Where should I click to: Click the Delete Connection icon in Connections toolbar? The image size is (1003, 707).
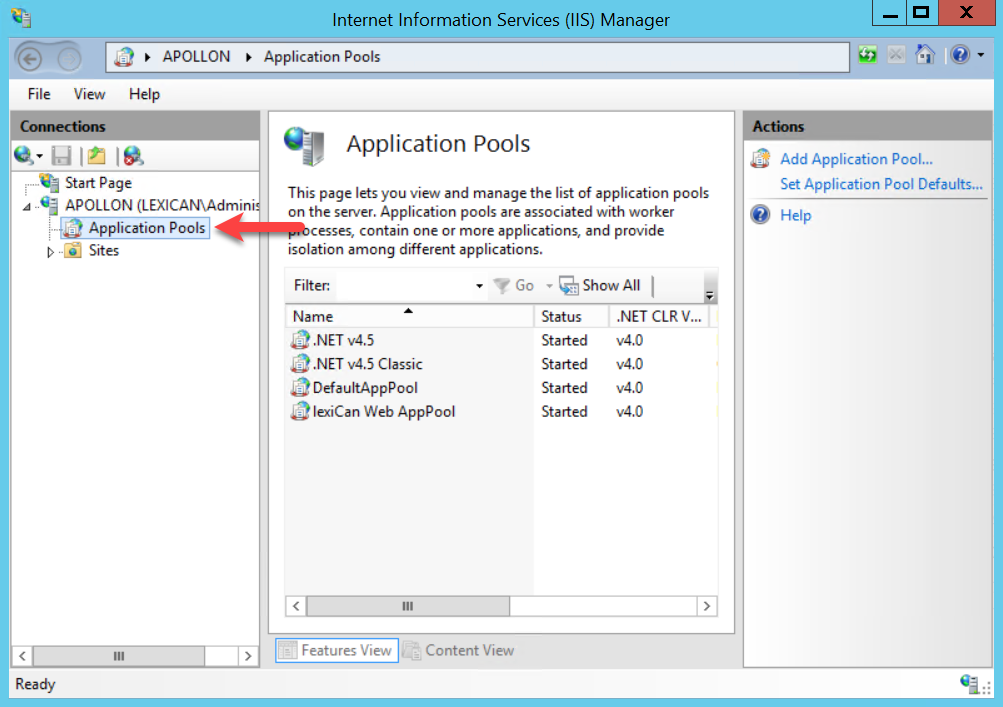[x=132, y=155]
